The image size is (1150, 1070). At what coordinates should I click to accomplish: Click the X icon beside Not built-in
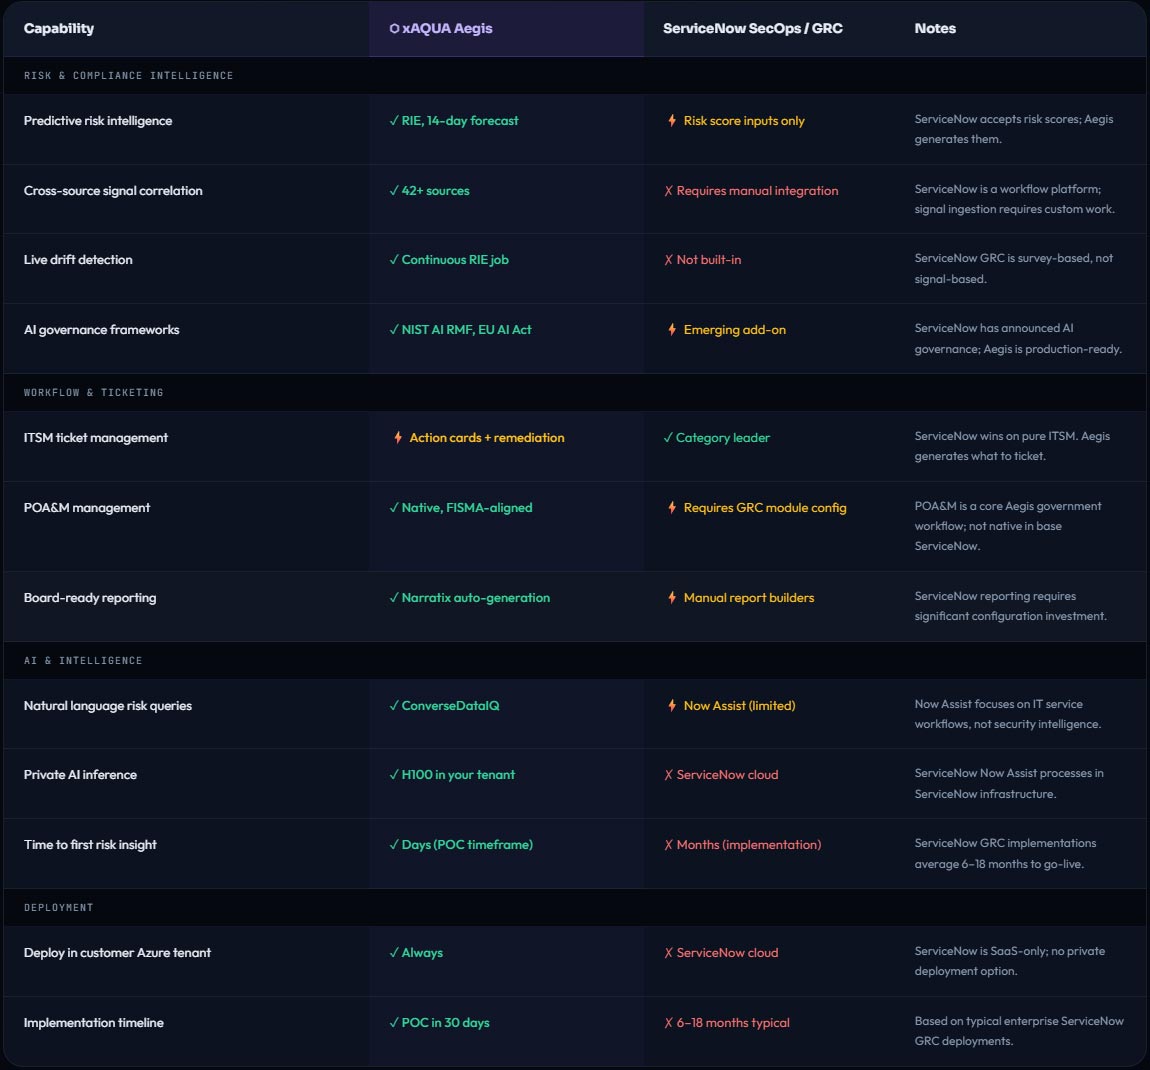(x=668, y=260)
